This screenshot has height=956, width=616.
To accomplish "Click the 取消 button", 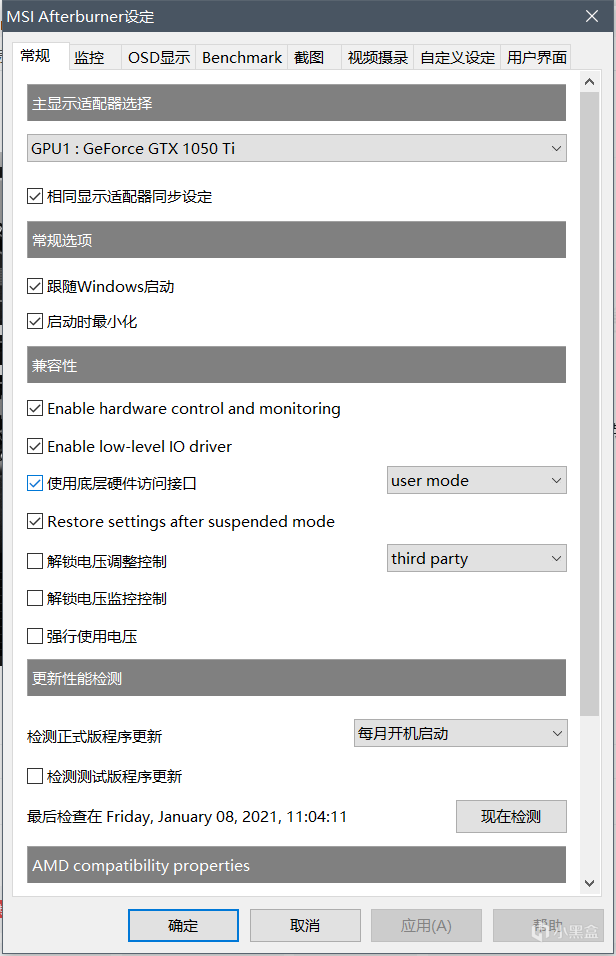I will tap(305, 926).
